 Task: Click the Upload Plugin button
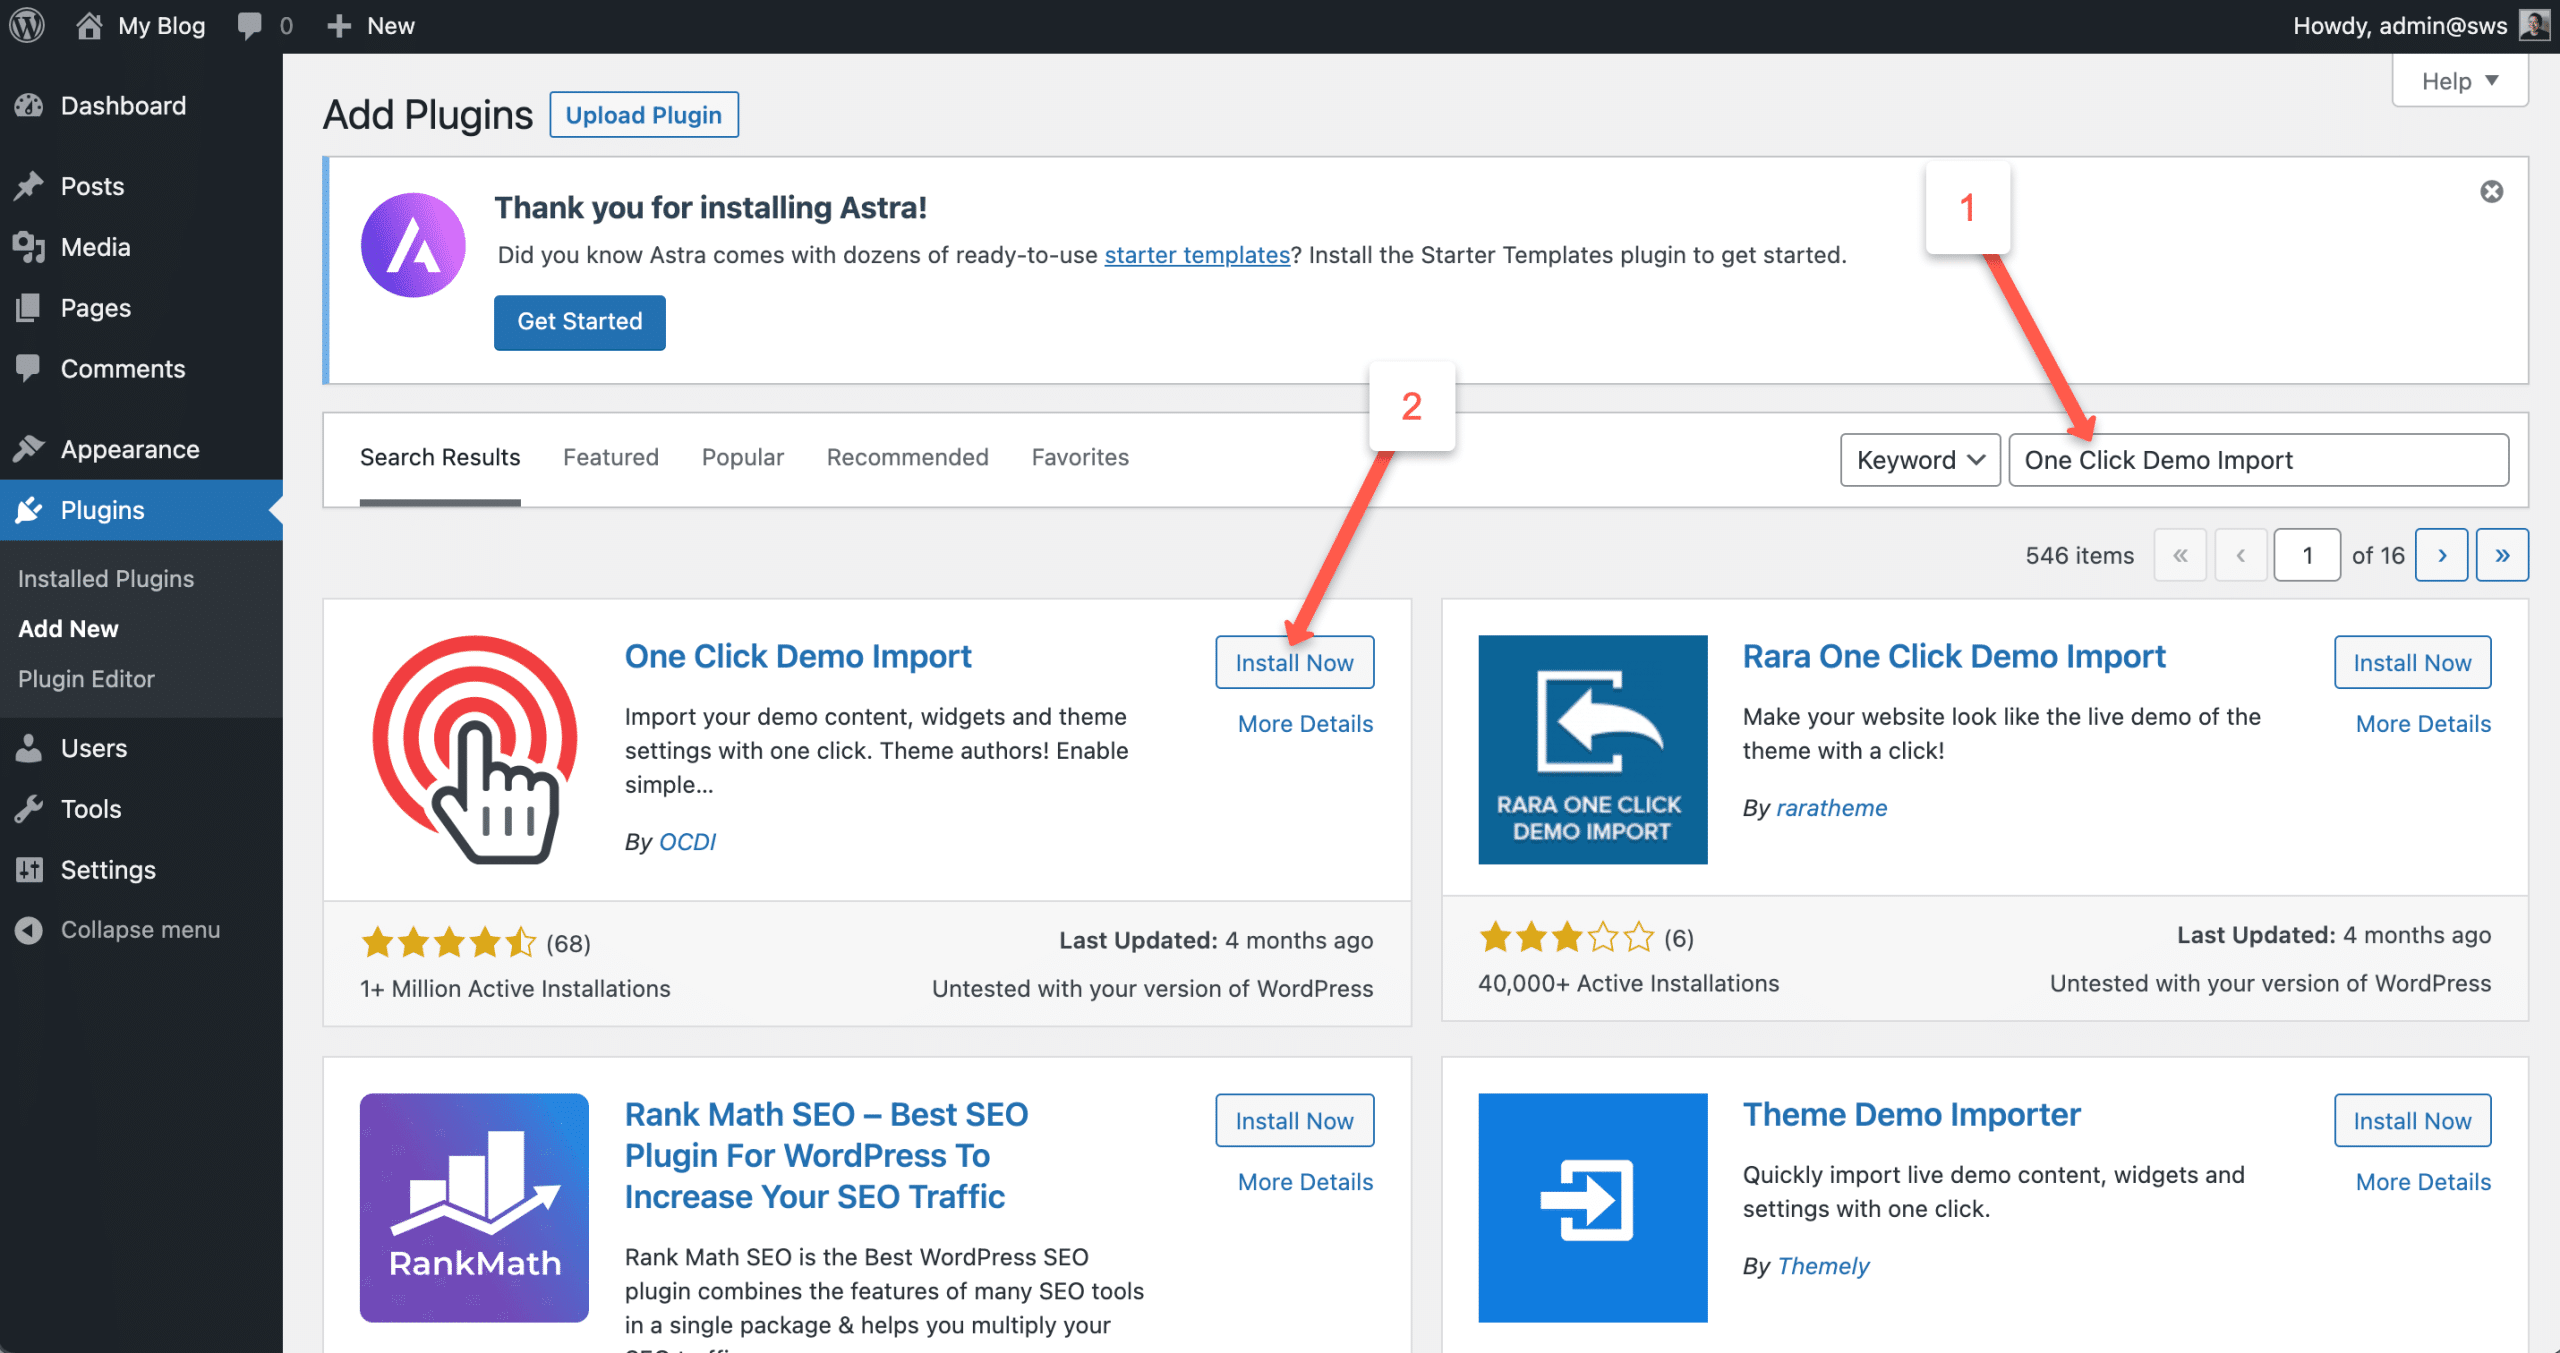pyautogui.click(x=643, y=115)
